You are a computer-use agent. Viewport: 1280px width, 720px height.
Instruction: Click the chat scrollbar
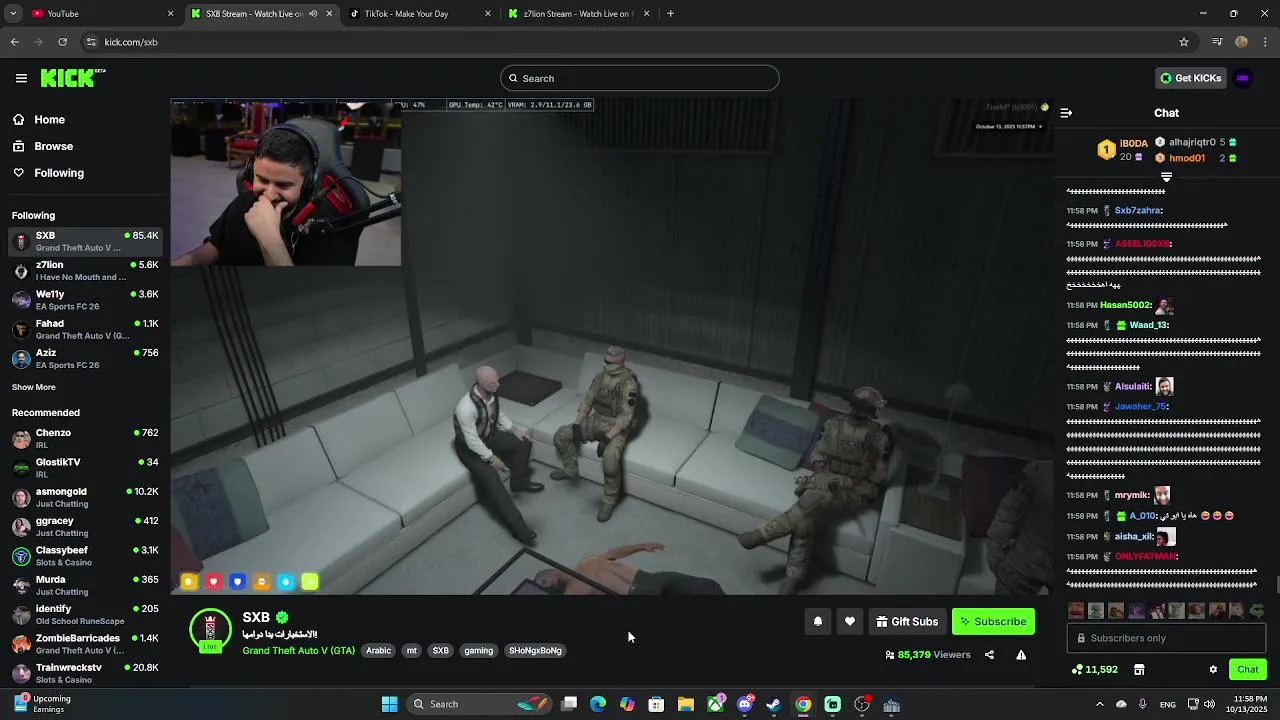point(1277,585)
